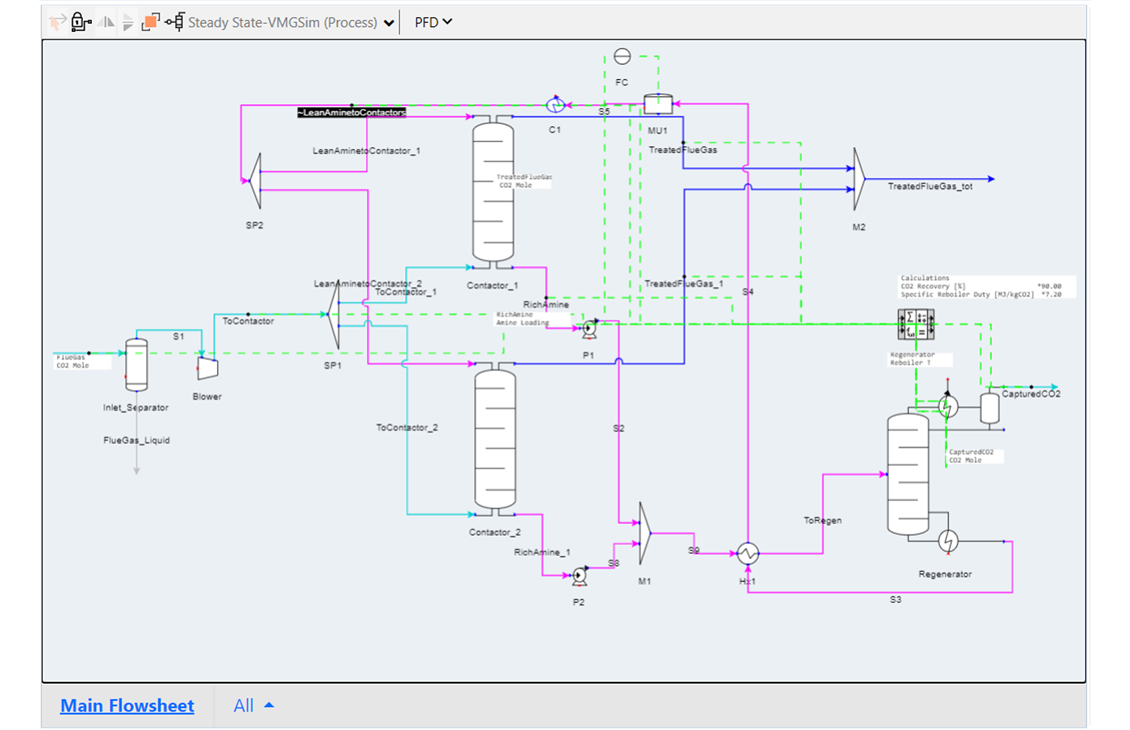Click the lock connections toolbar icon

point(81,21)
